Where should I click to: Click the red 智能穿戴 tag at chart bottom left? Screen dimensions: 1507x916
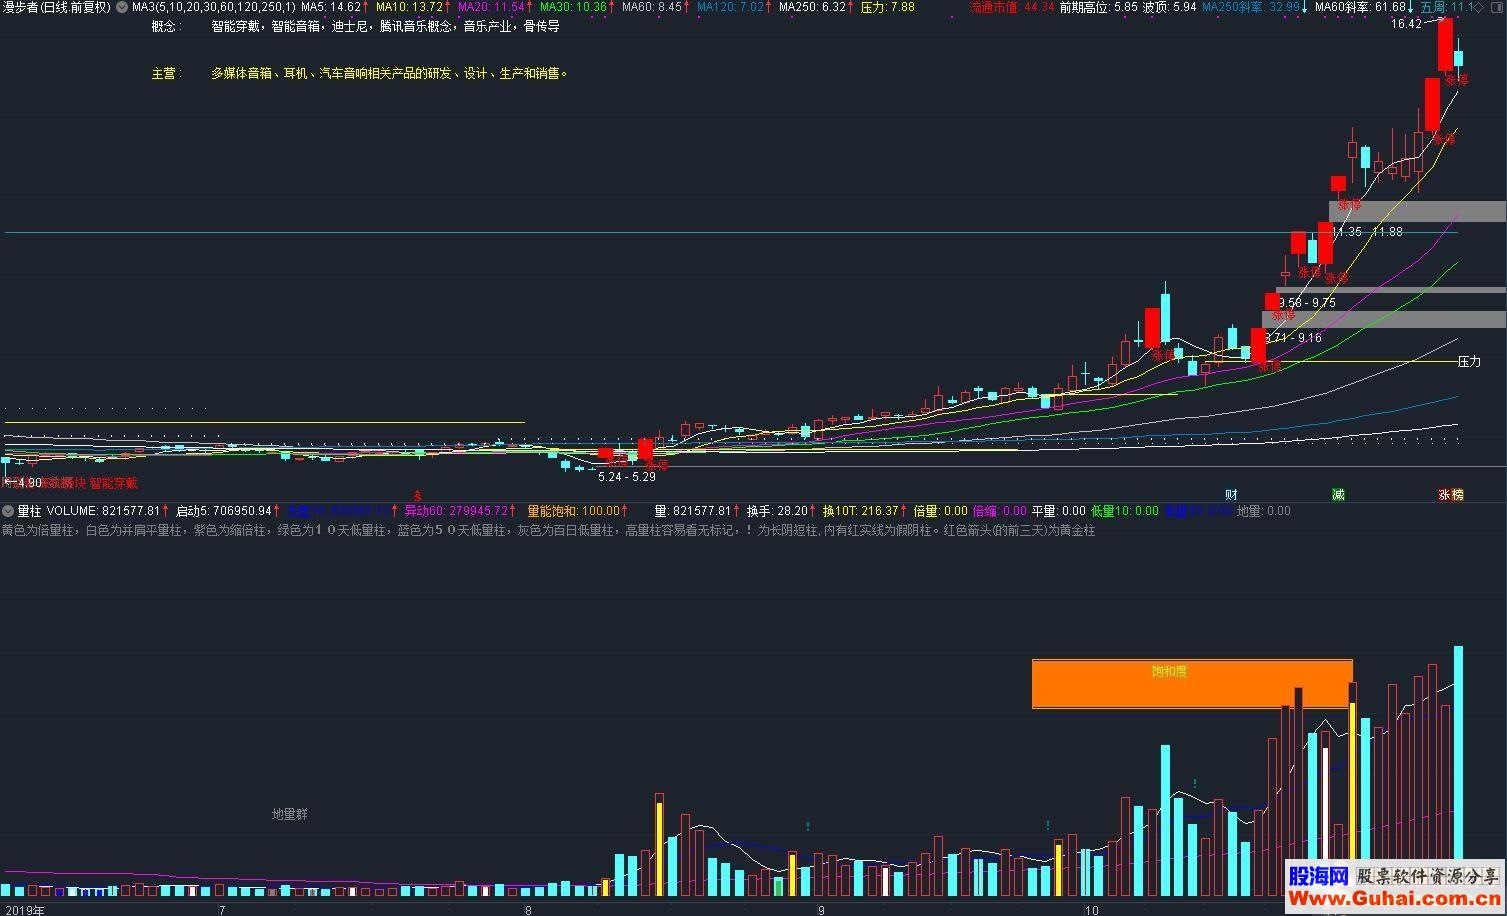113,483
